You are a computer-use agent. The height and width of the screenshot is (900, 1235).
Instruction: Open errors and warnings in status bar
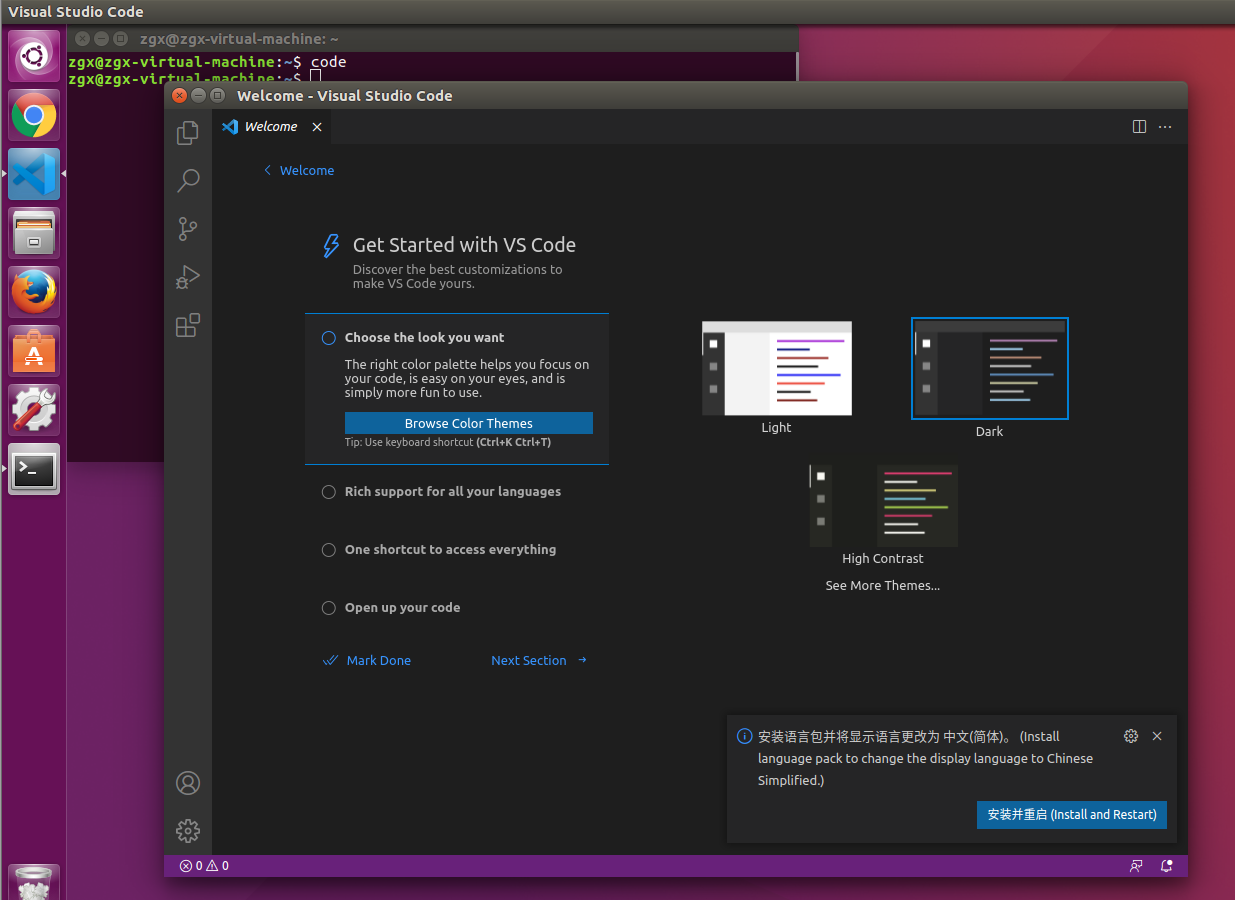coord(204,866)
